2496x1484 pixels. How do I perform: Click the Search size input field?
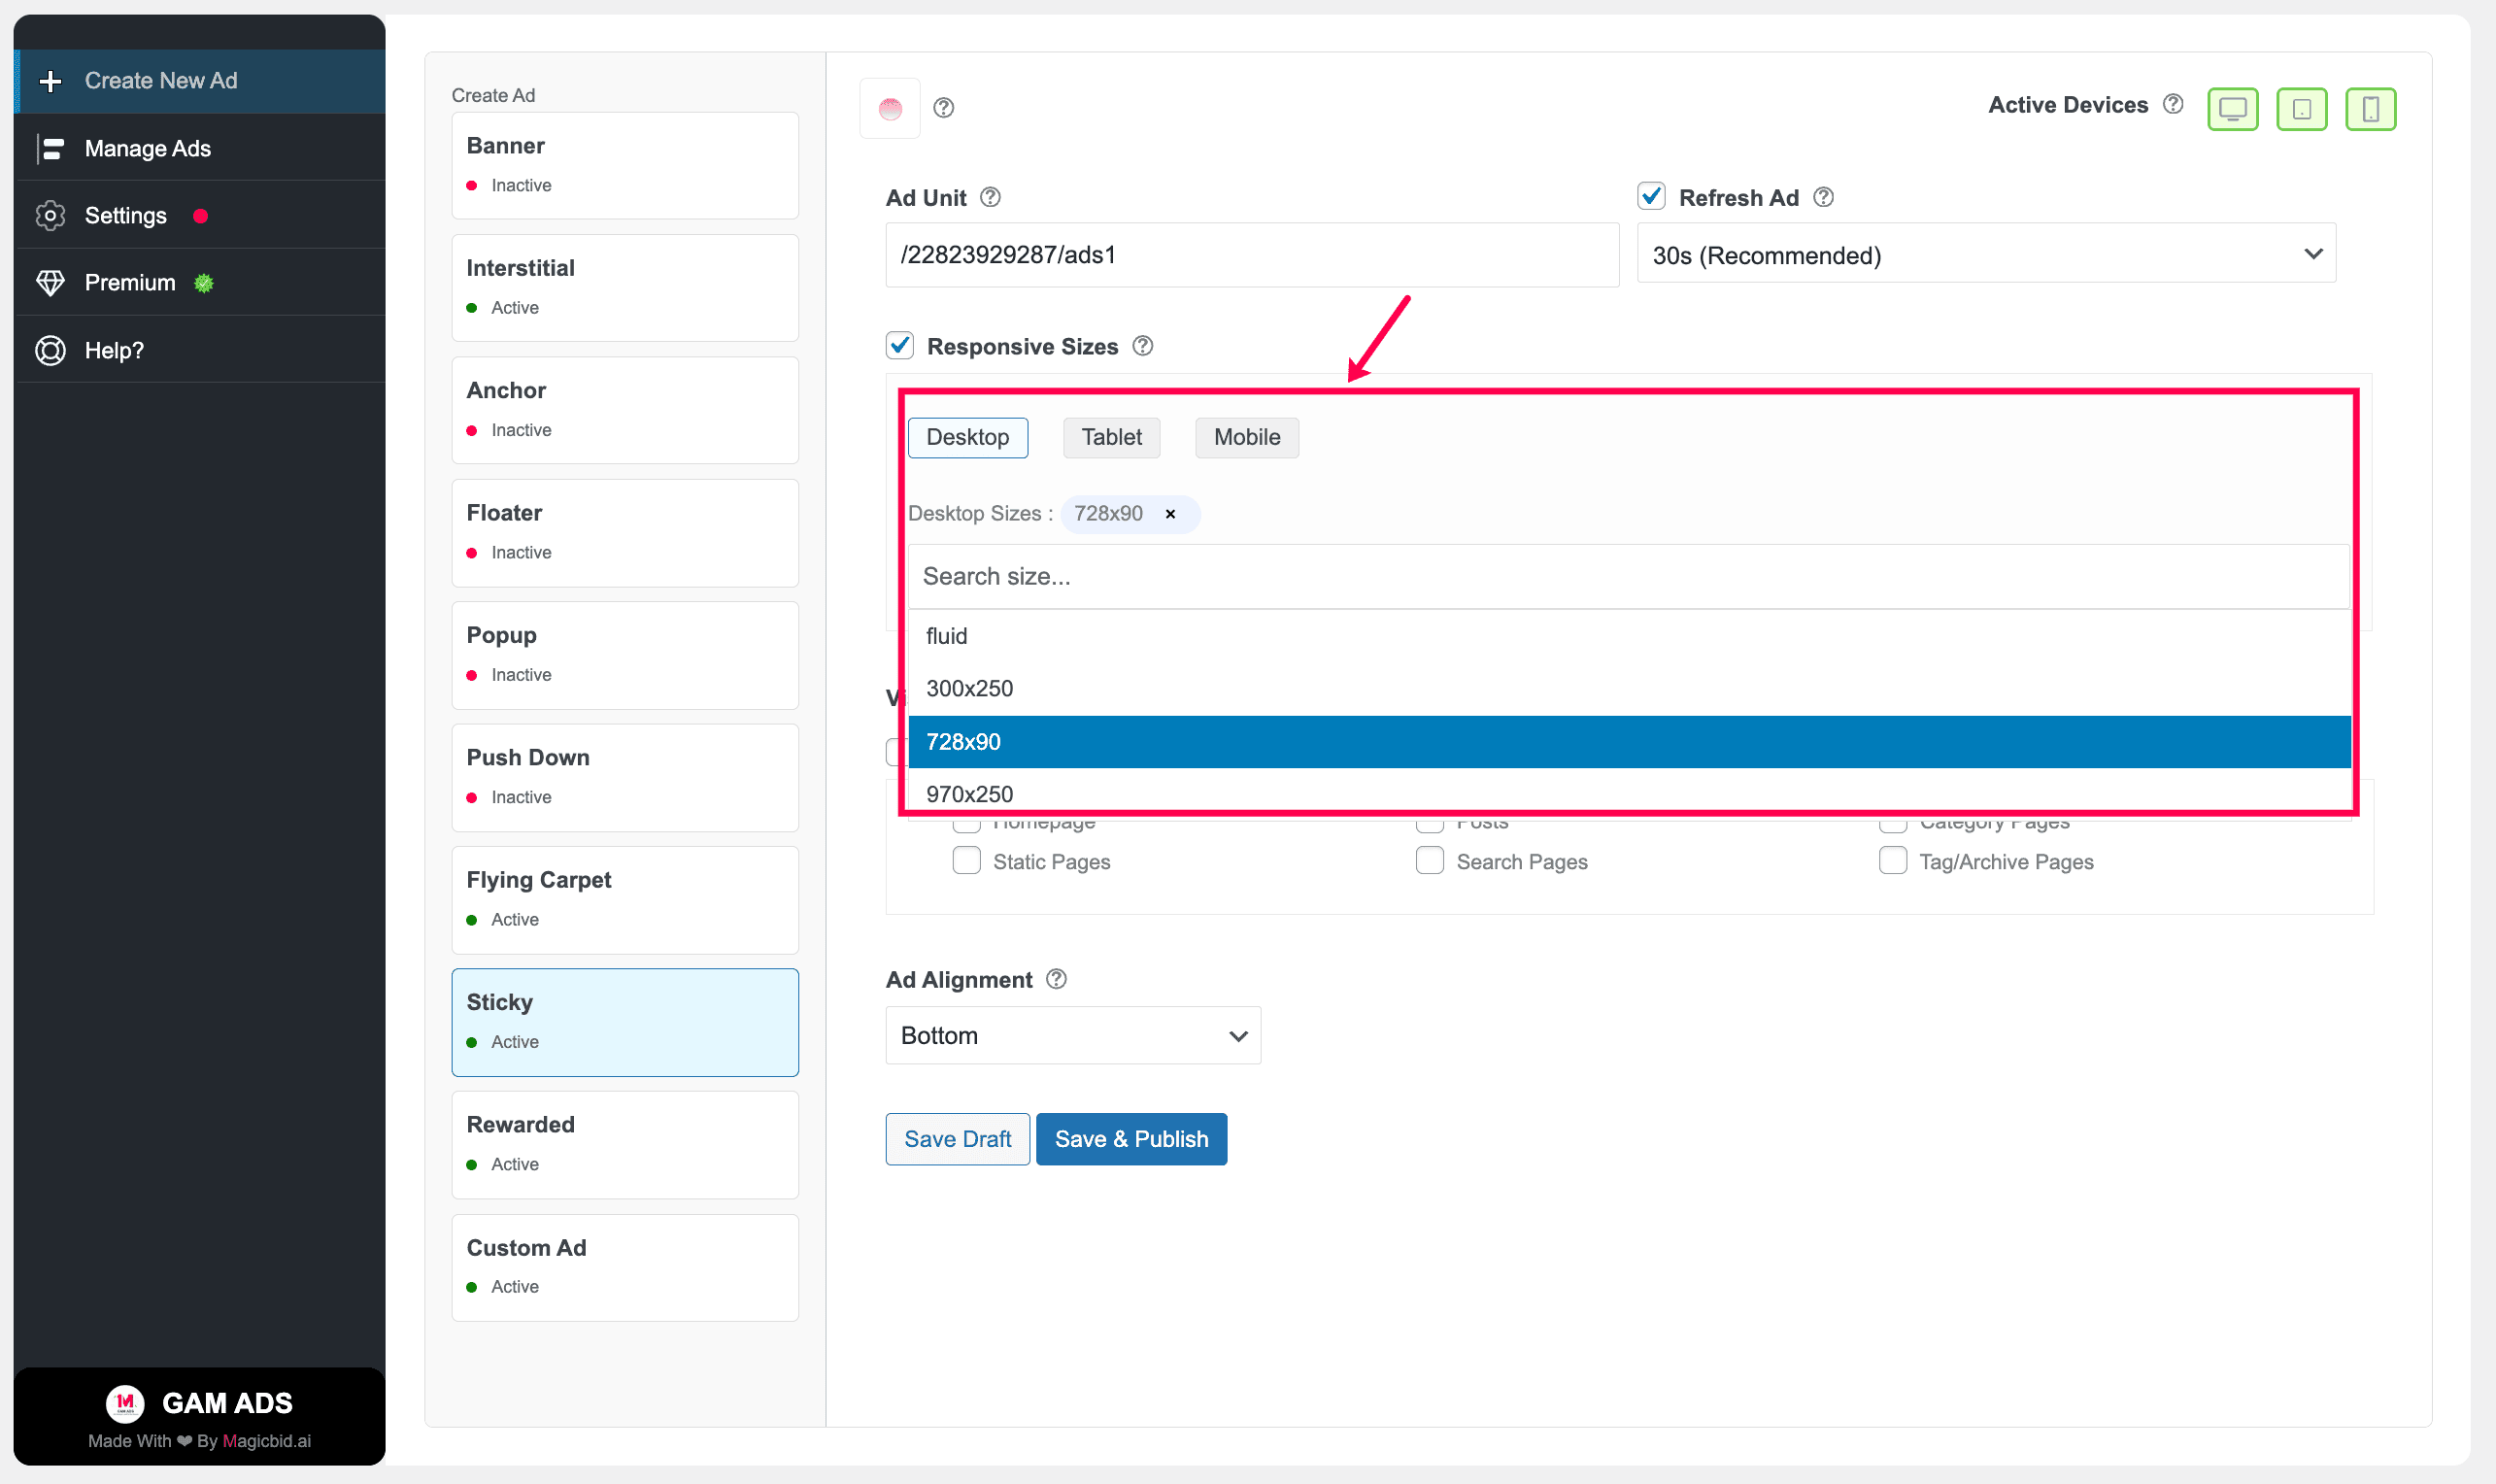[x=1628, y=577]
